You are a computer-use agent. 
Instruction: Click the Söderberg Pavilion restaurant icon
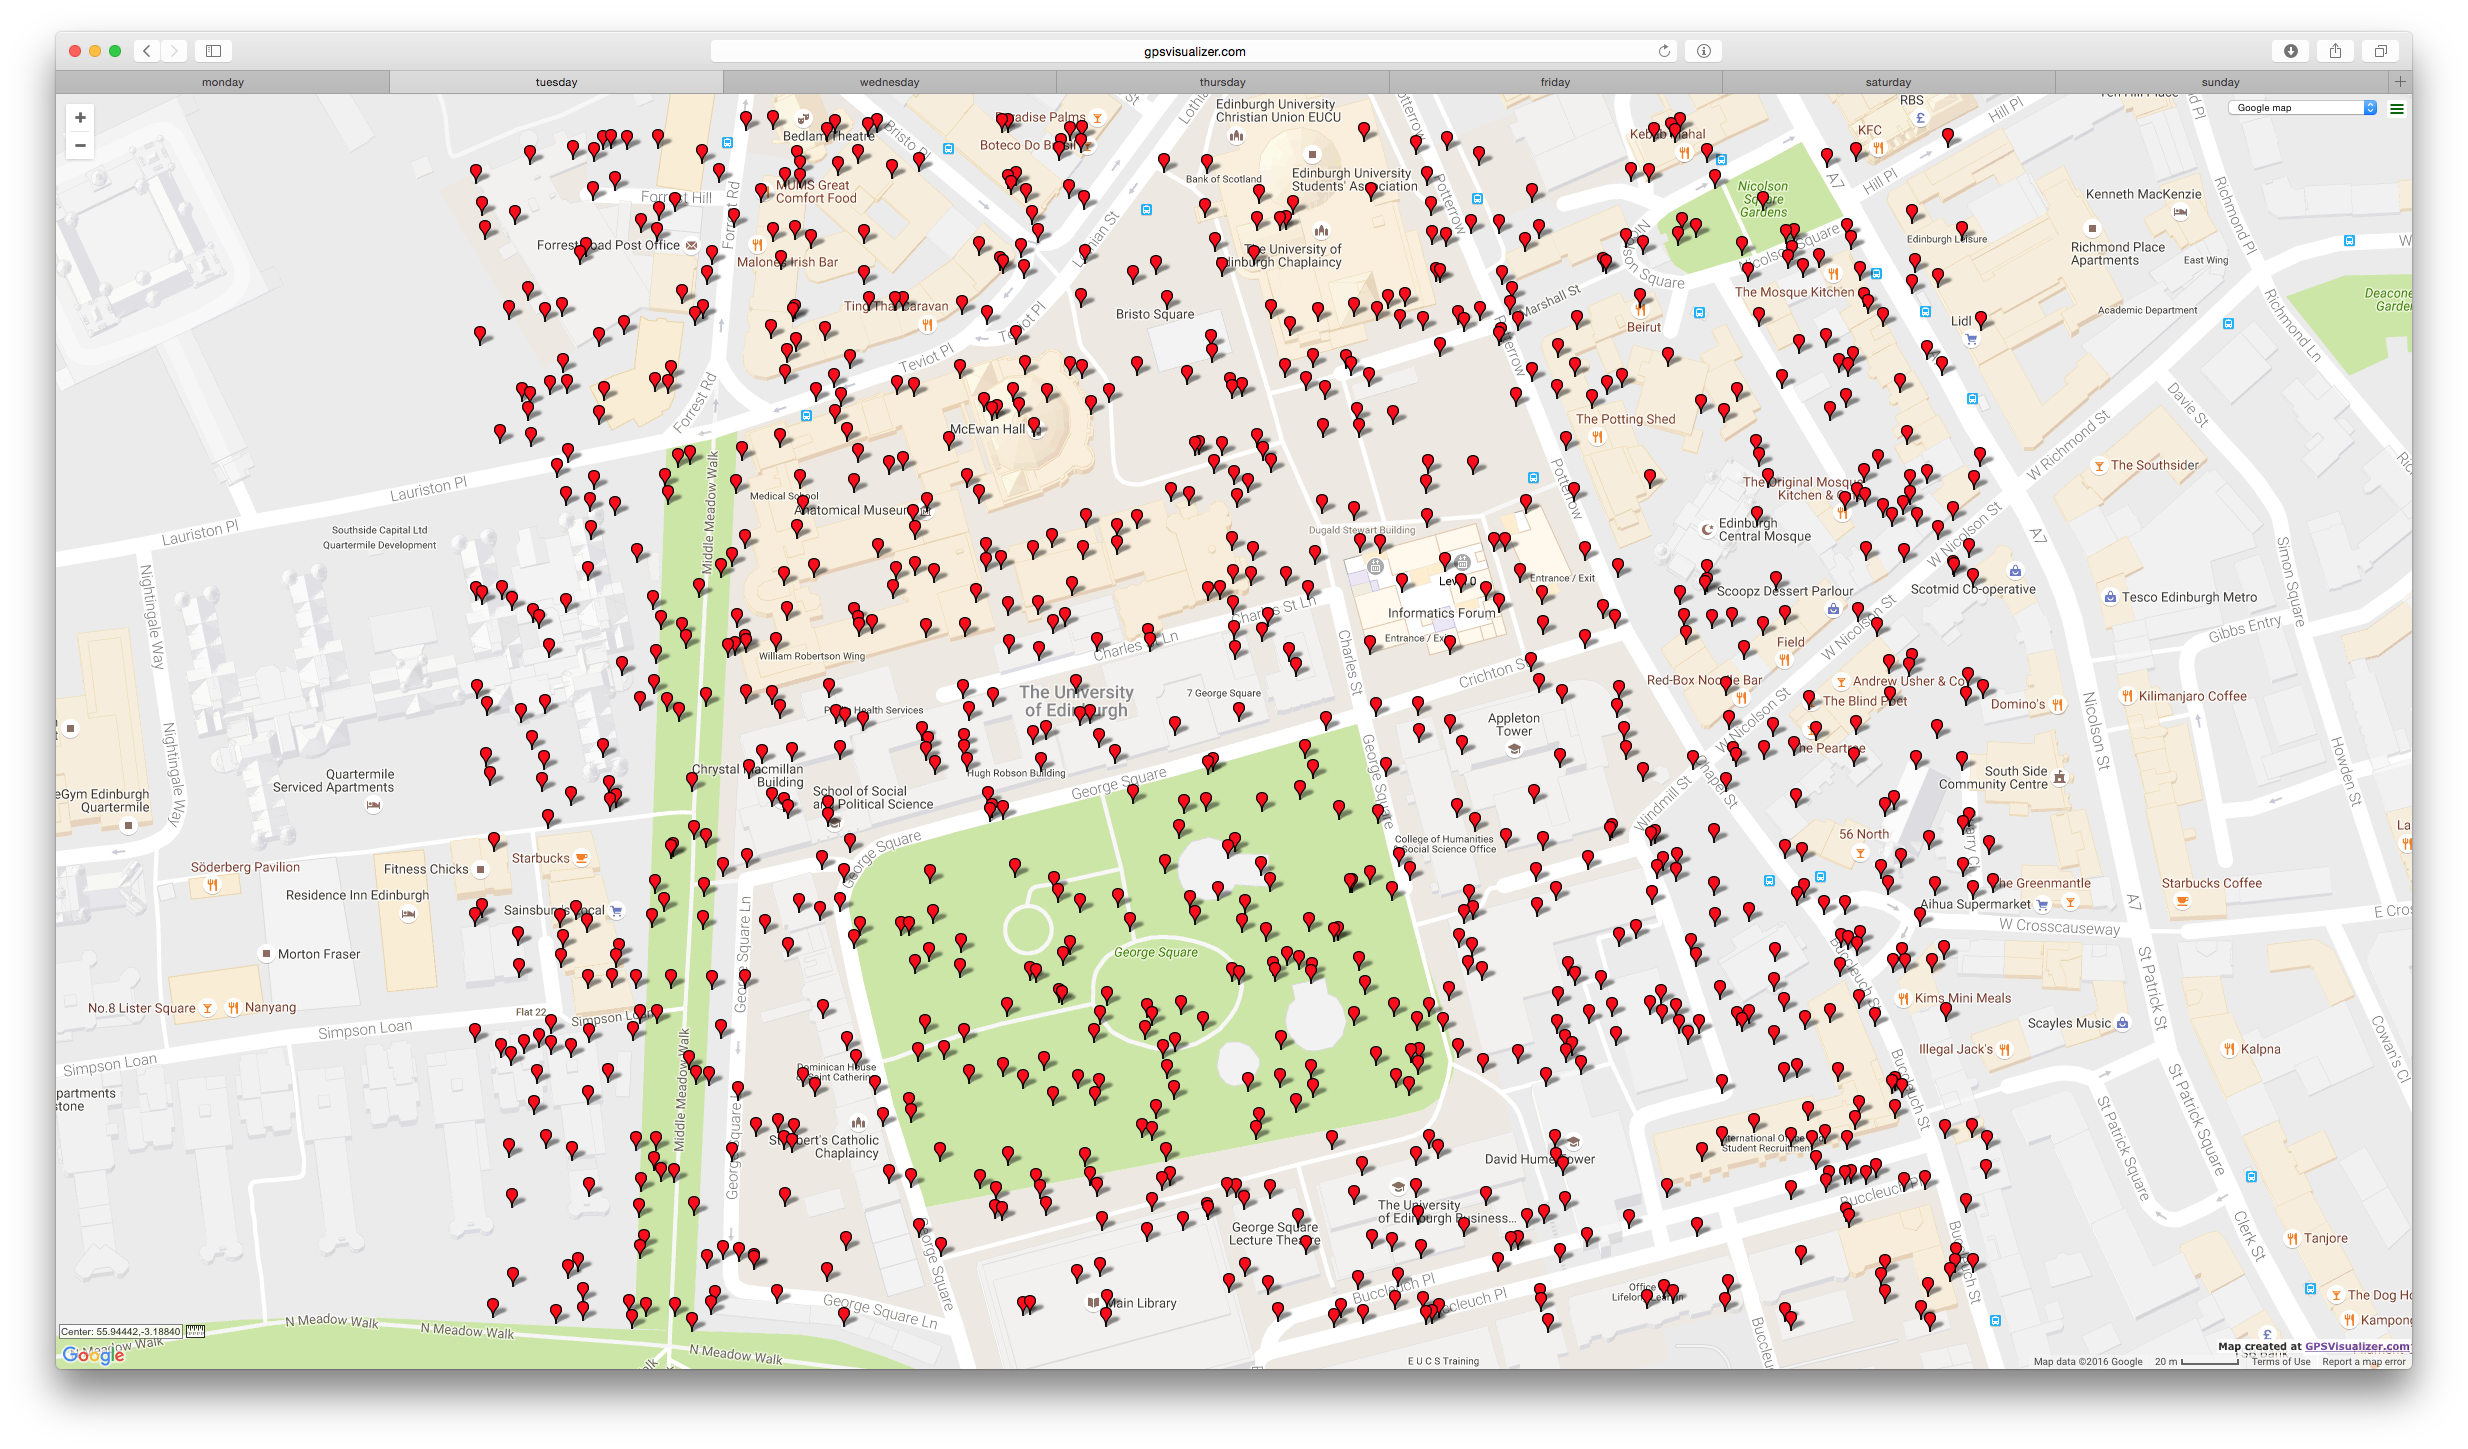(x=212, y=884)
